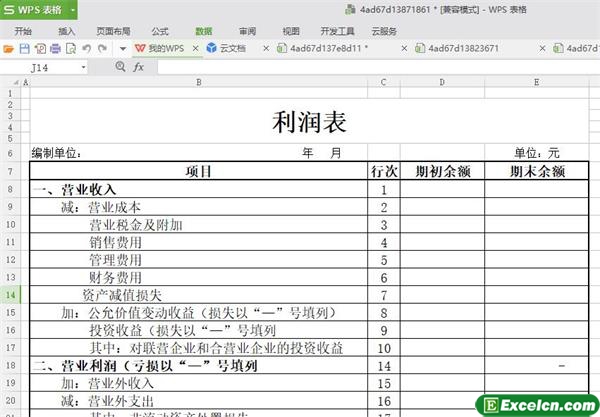The image size is (600, 417).
Task: Open the WPS 表格 button dropdown arrow
Action: click(x=72, y=10)
